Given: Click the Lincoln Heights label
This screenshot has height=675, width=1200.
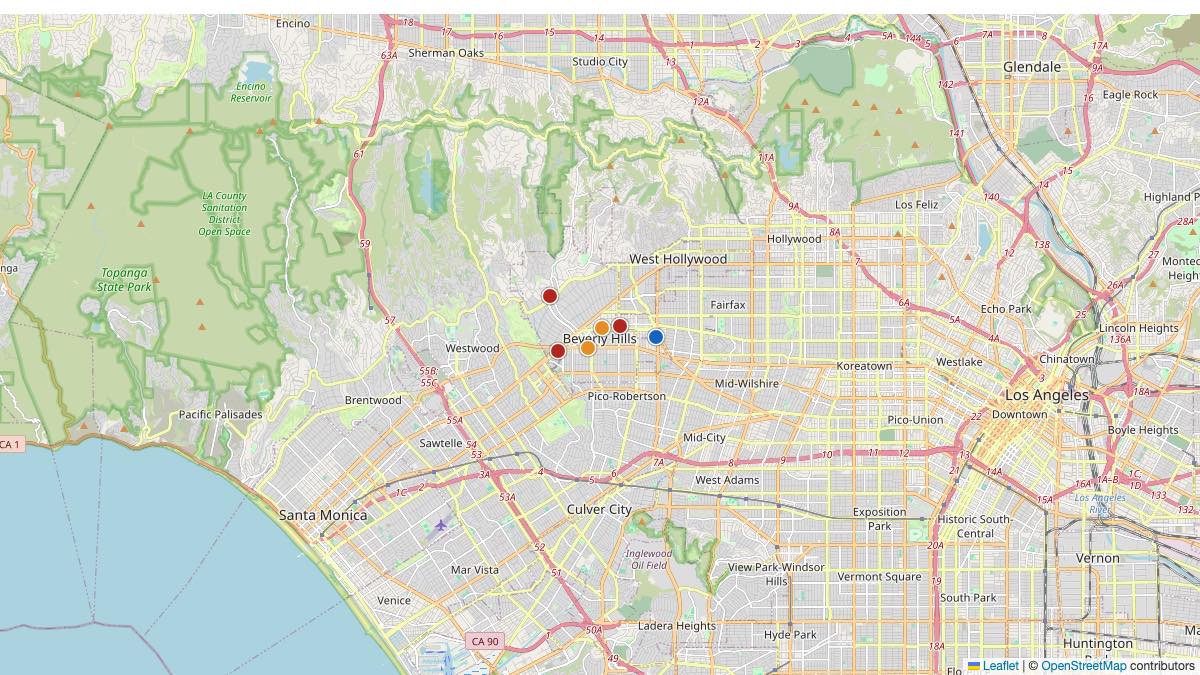Looking at the screenshot, I should [1138, 328].
